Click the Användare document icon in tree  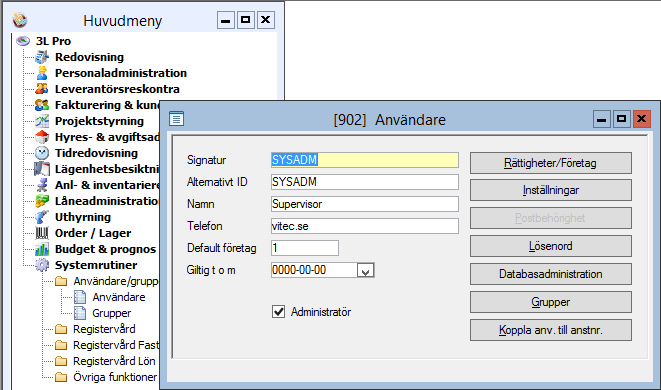[x=80, y=297]
